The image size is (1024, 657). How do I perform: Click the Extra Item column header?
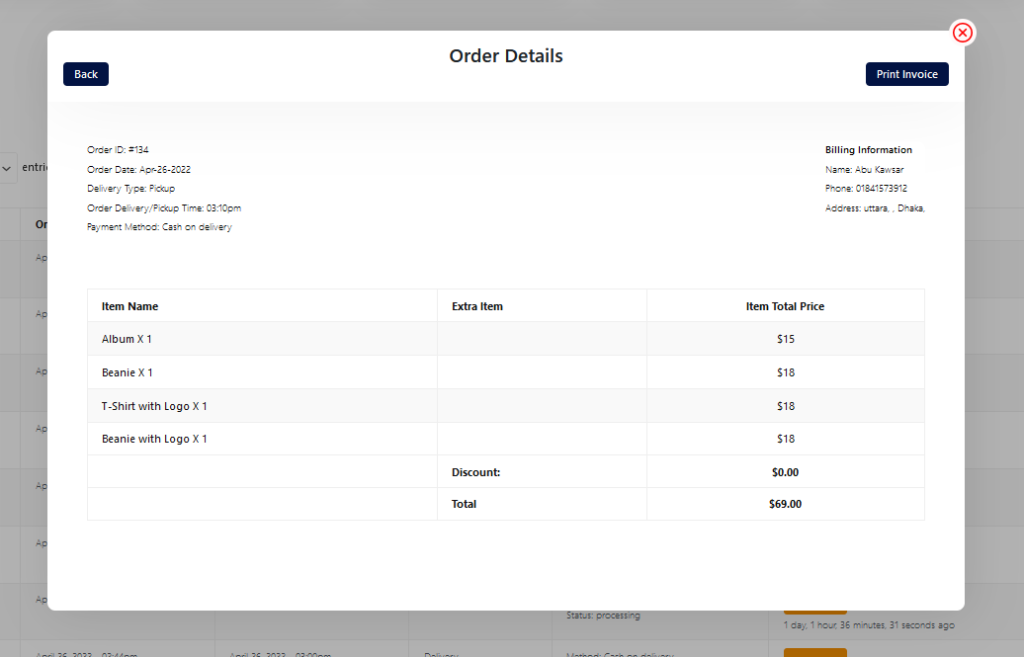477,306
